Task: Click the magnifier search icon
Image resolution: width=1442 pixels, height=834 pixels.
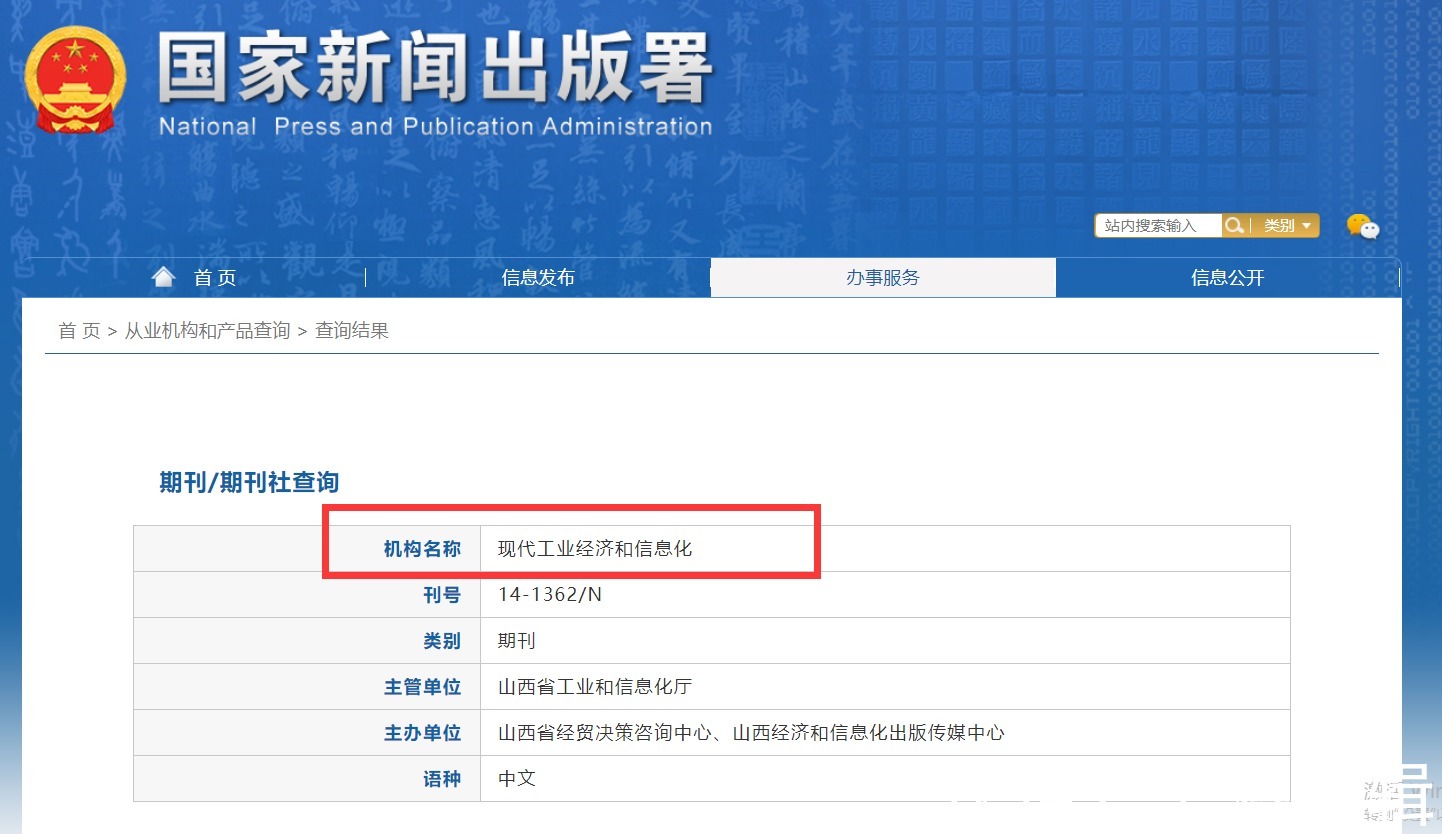Action: 1235,226
